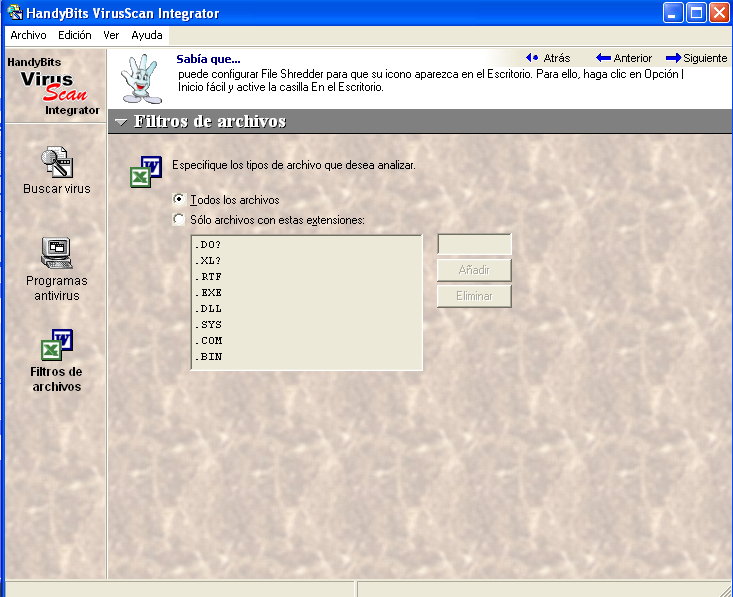
Task: Click the title bar application icon
Action: click(15, 13)
